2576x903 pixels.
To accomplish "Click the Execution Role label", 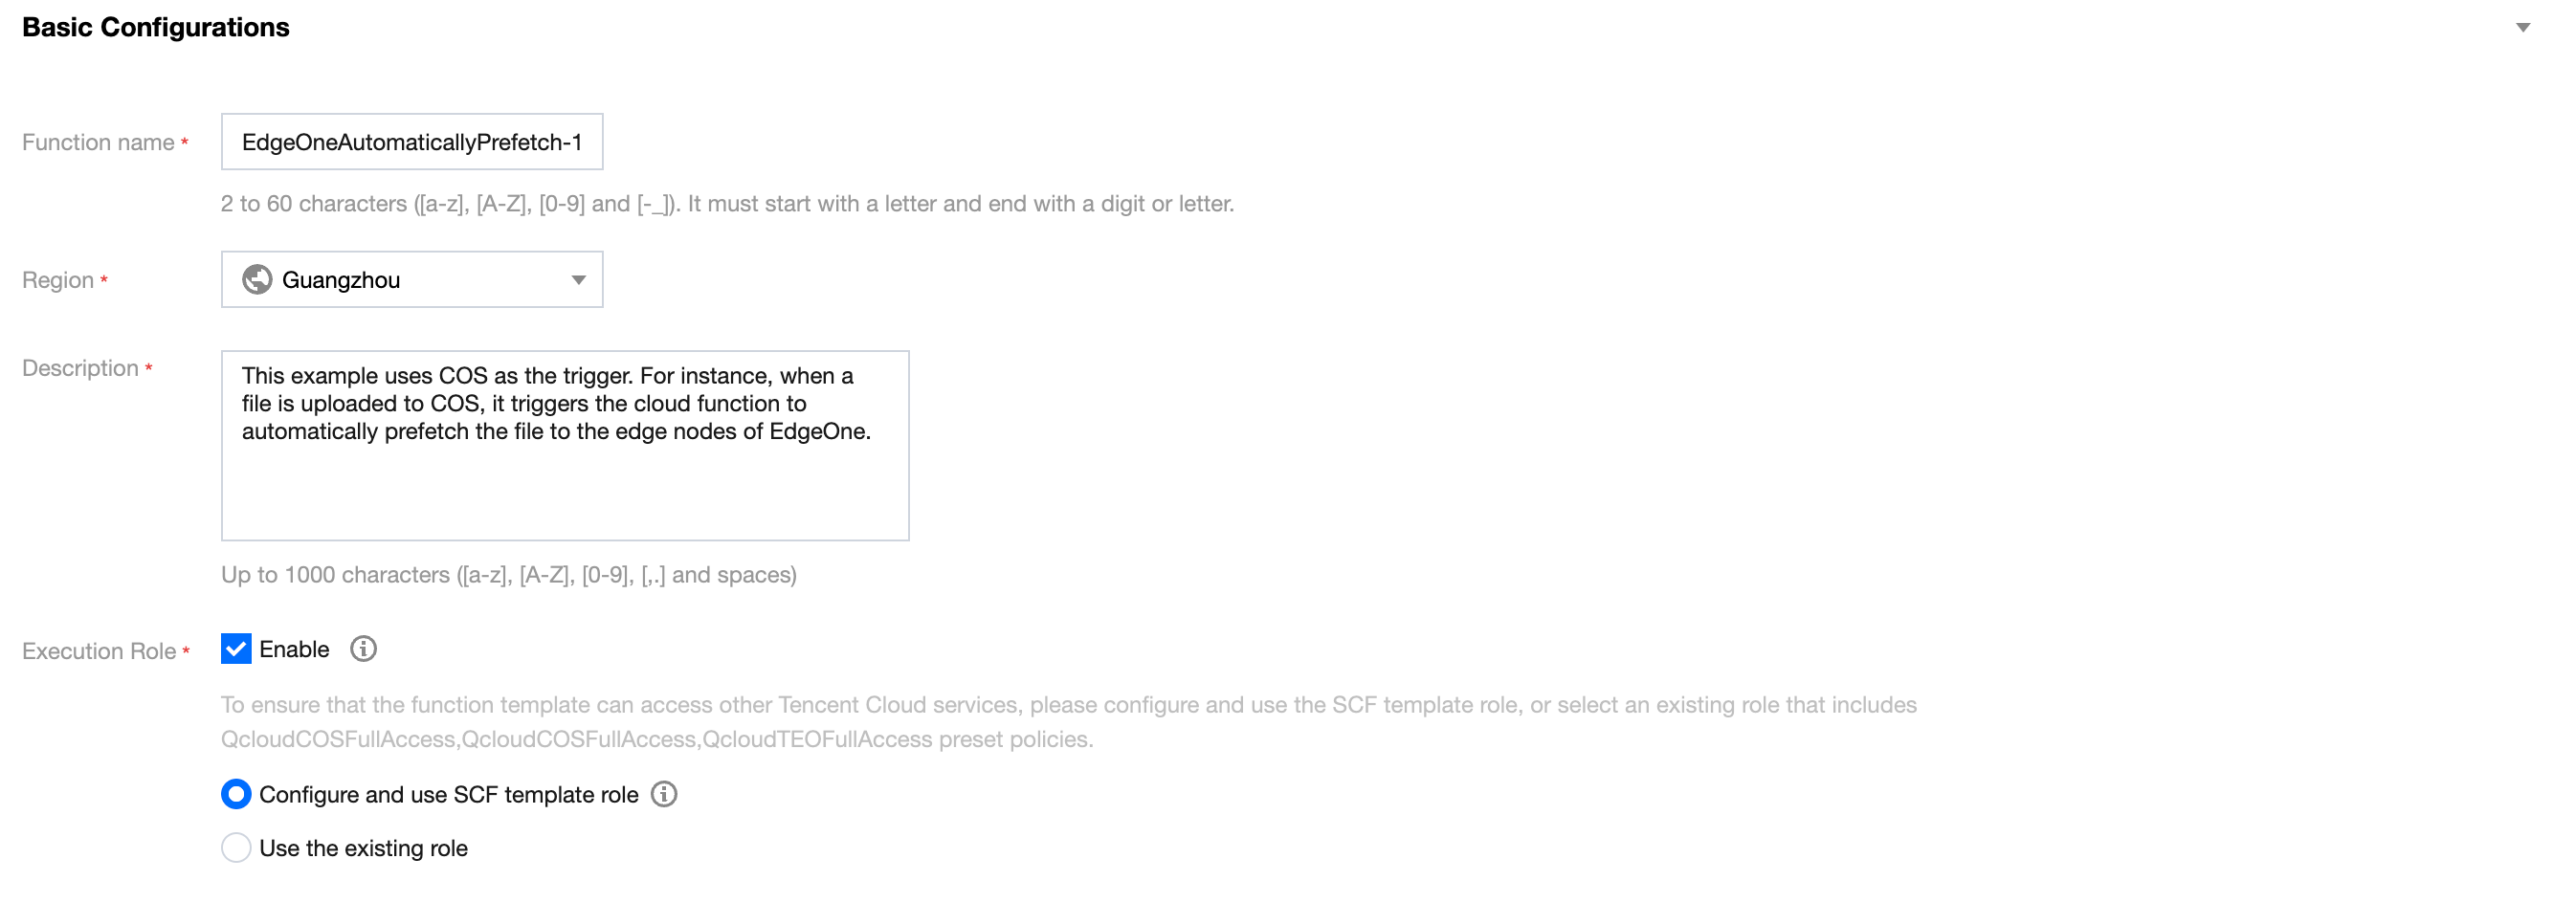I will 99,652.
